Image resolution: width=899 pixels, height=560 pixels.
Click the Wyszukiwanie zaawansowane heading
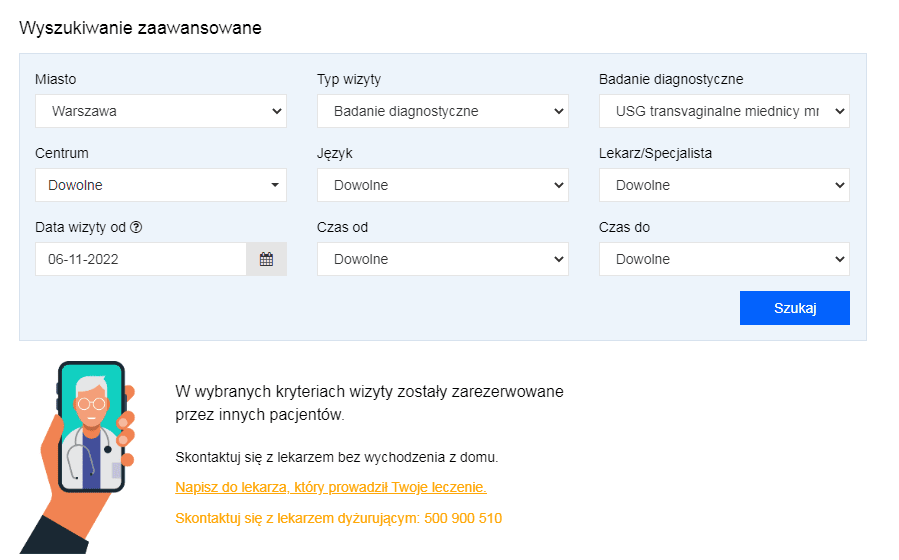140,28
